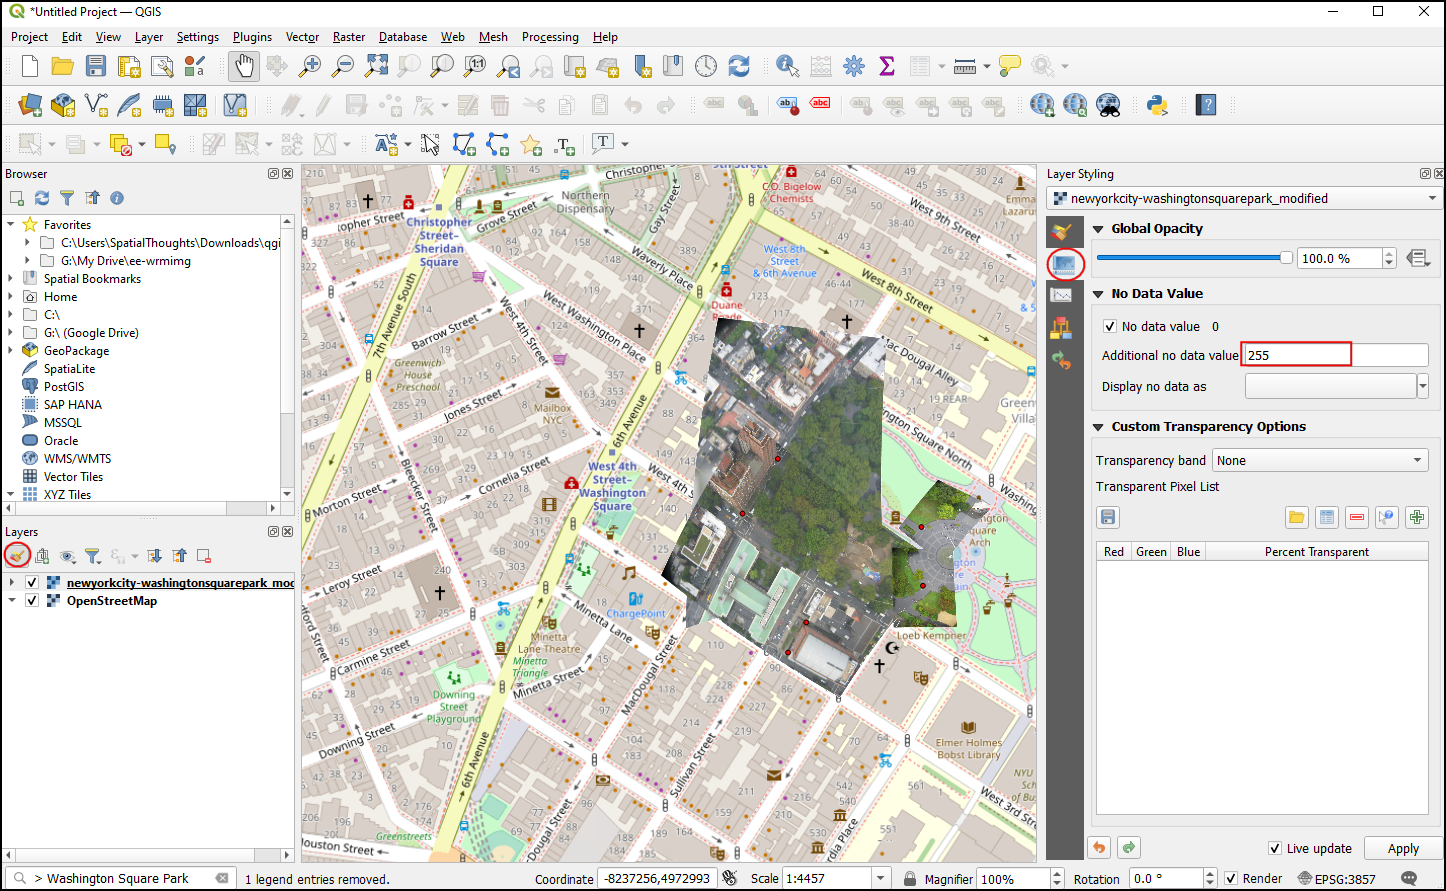The height and width of the screenshot is (891, 1446).
Task: Click the EPSG:3857 projection button
Action: [1335, 879]
